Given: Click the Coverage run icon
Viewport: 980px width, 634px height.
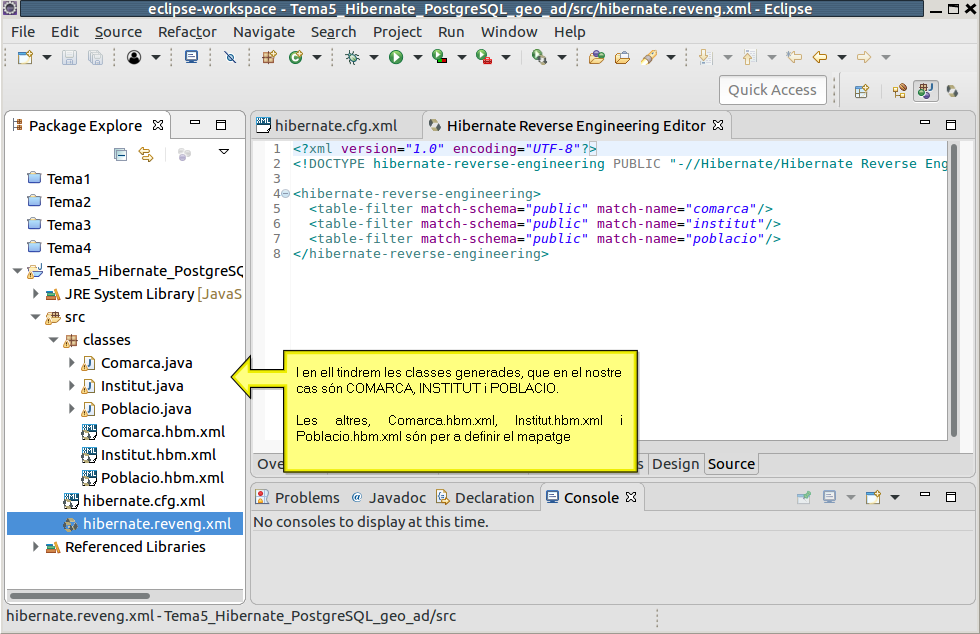Looking at the screenshot, I should coord(440,58).
